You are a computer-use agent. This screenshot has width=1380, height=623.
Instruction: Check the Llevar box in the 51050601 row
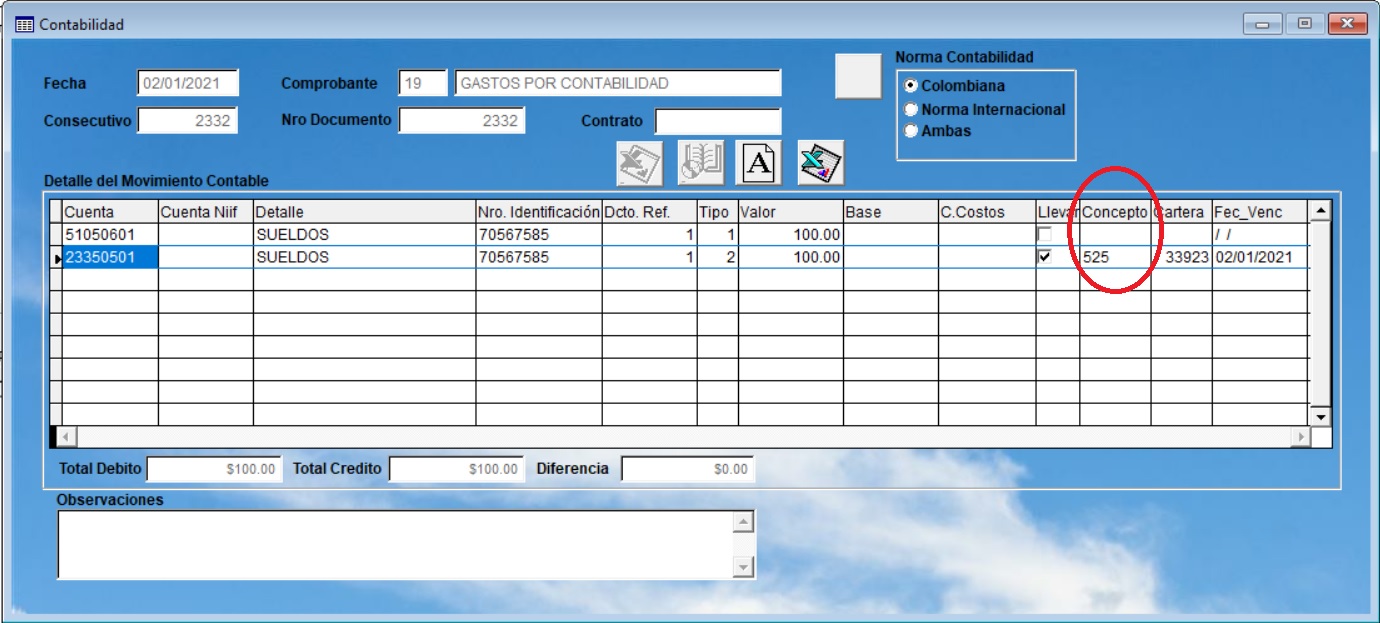point(1045,234)
